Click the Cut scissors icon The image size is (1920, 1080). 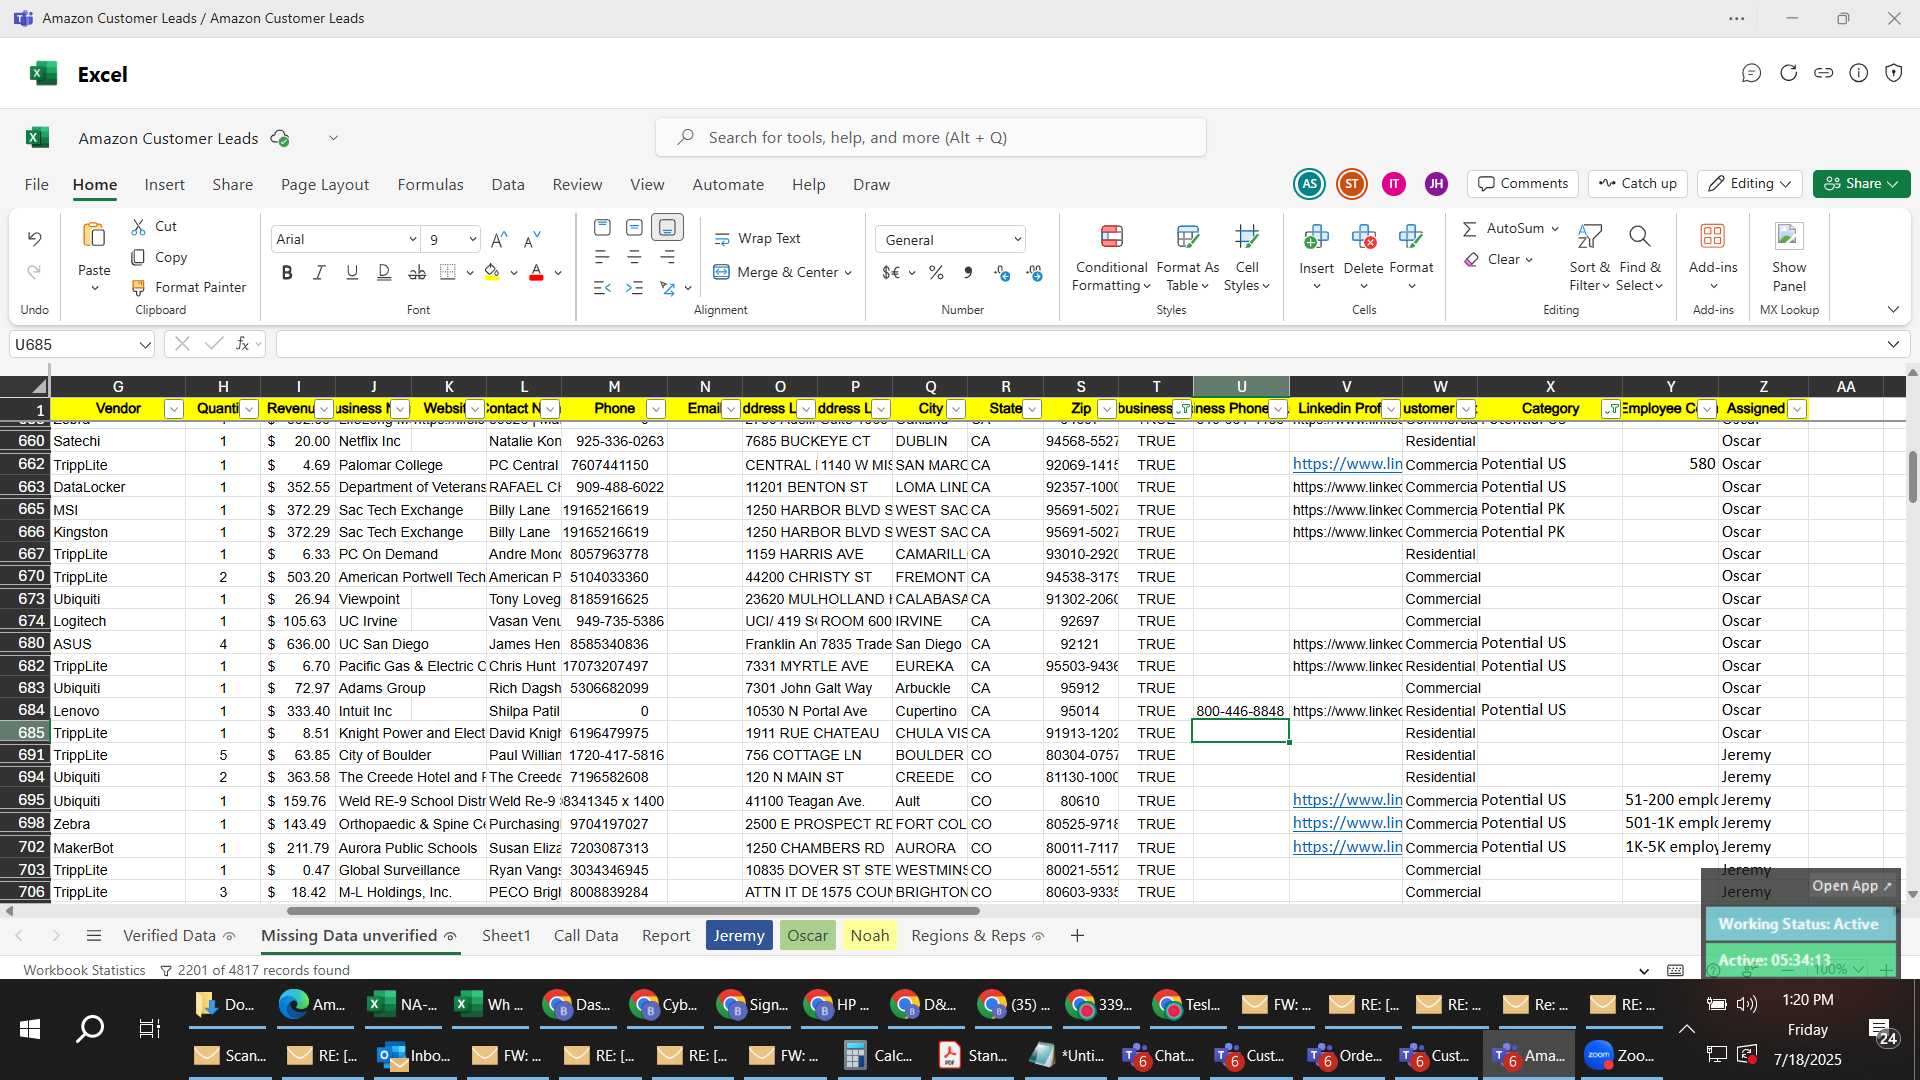[x=138, y=227]
